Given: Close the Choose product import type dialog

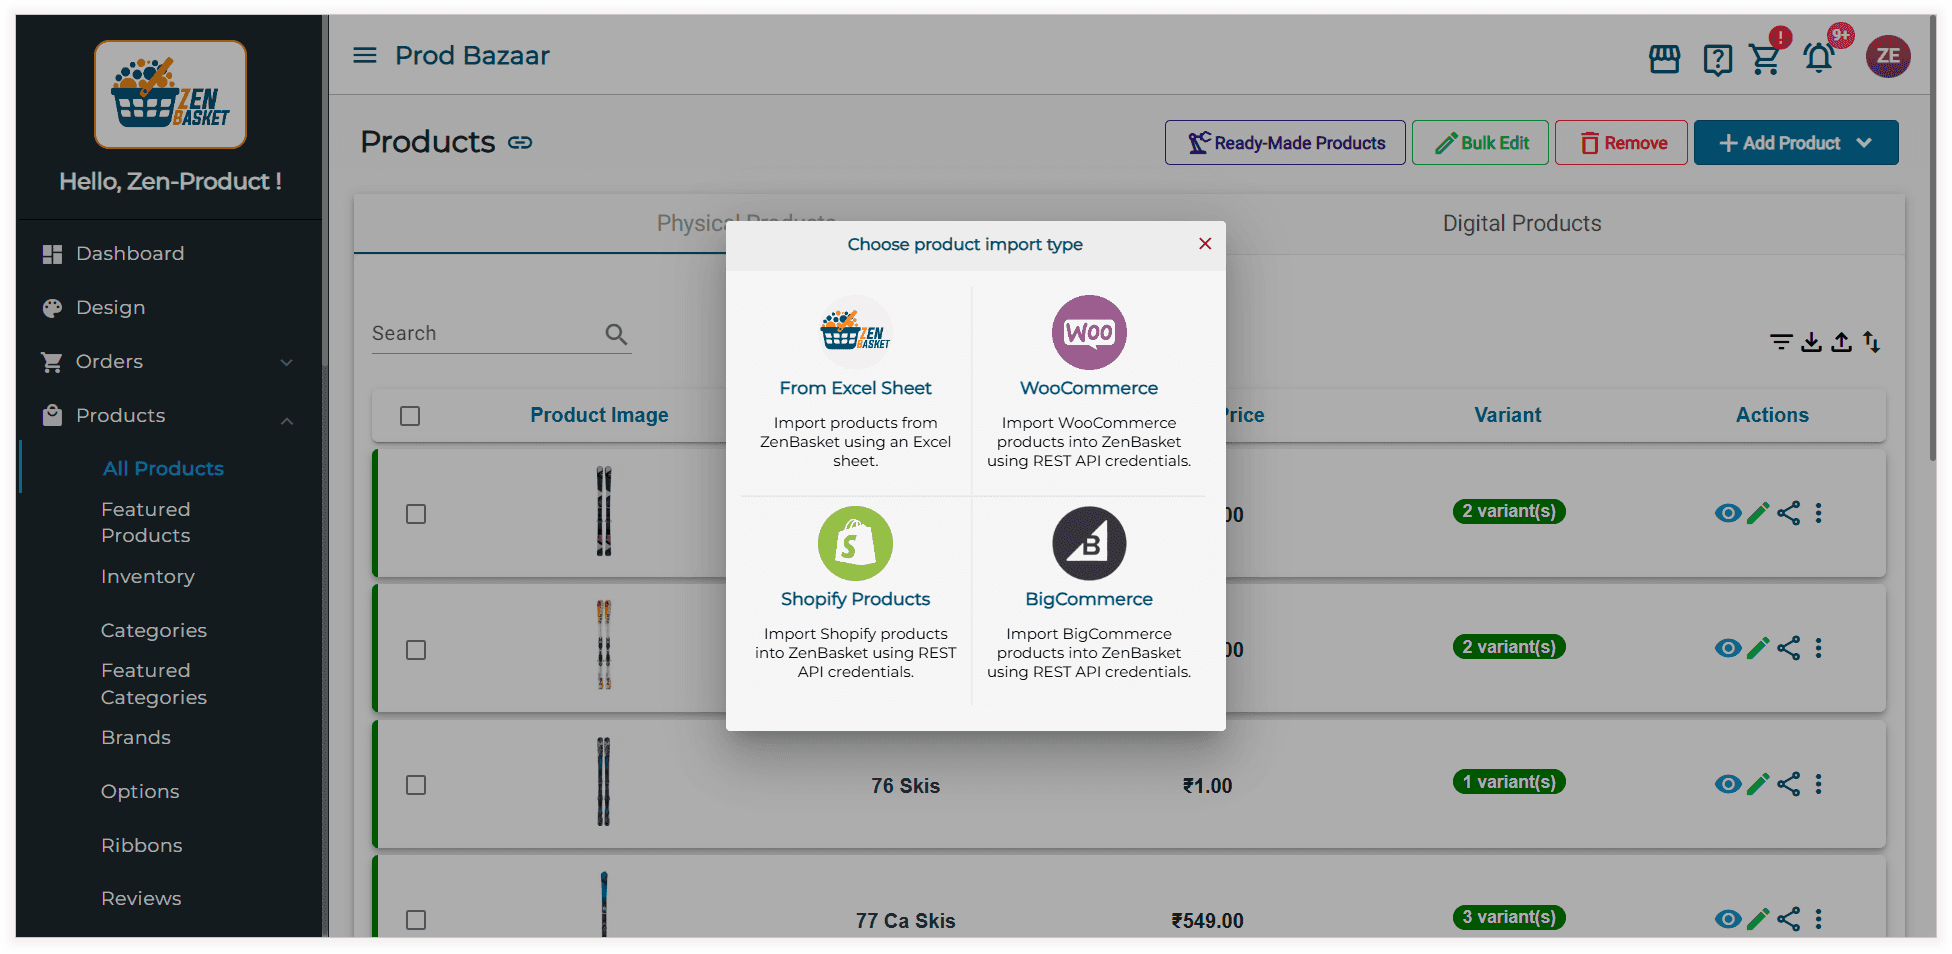Looking at the screenshot, I should (x=1205, y=244).
